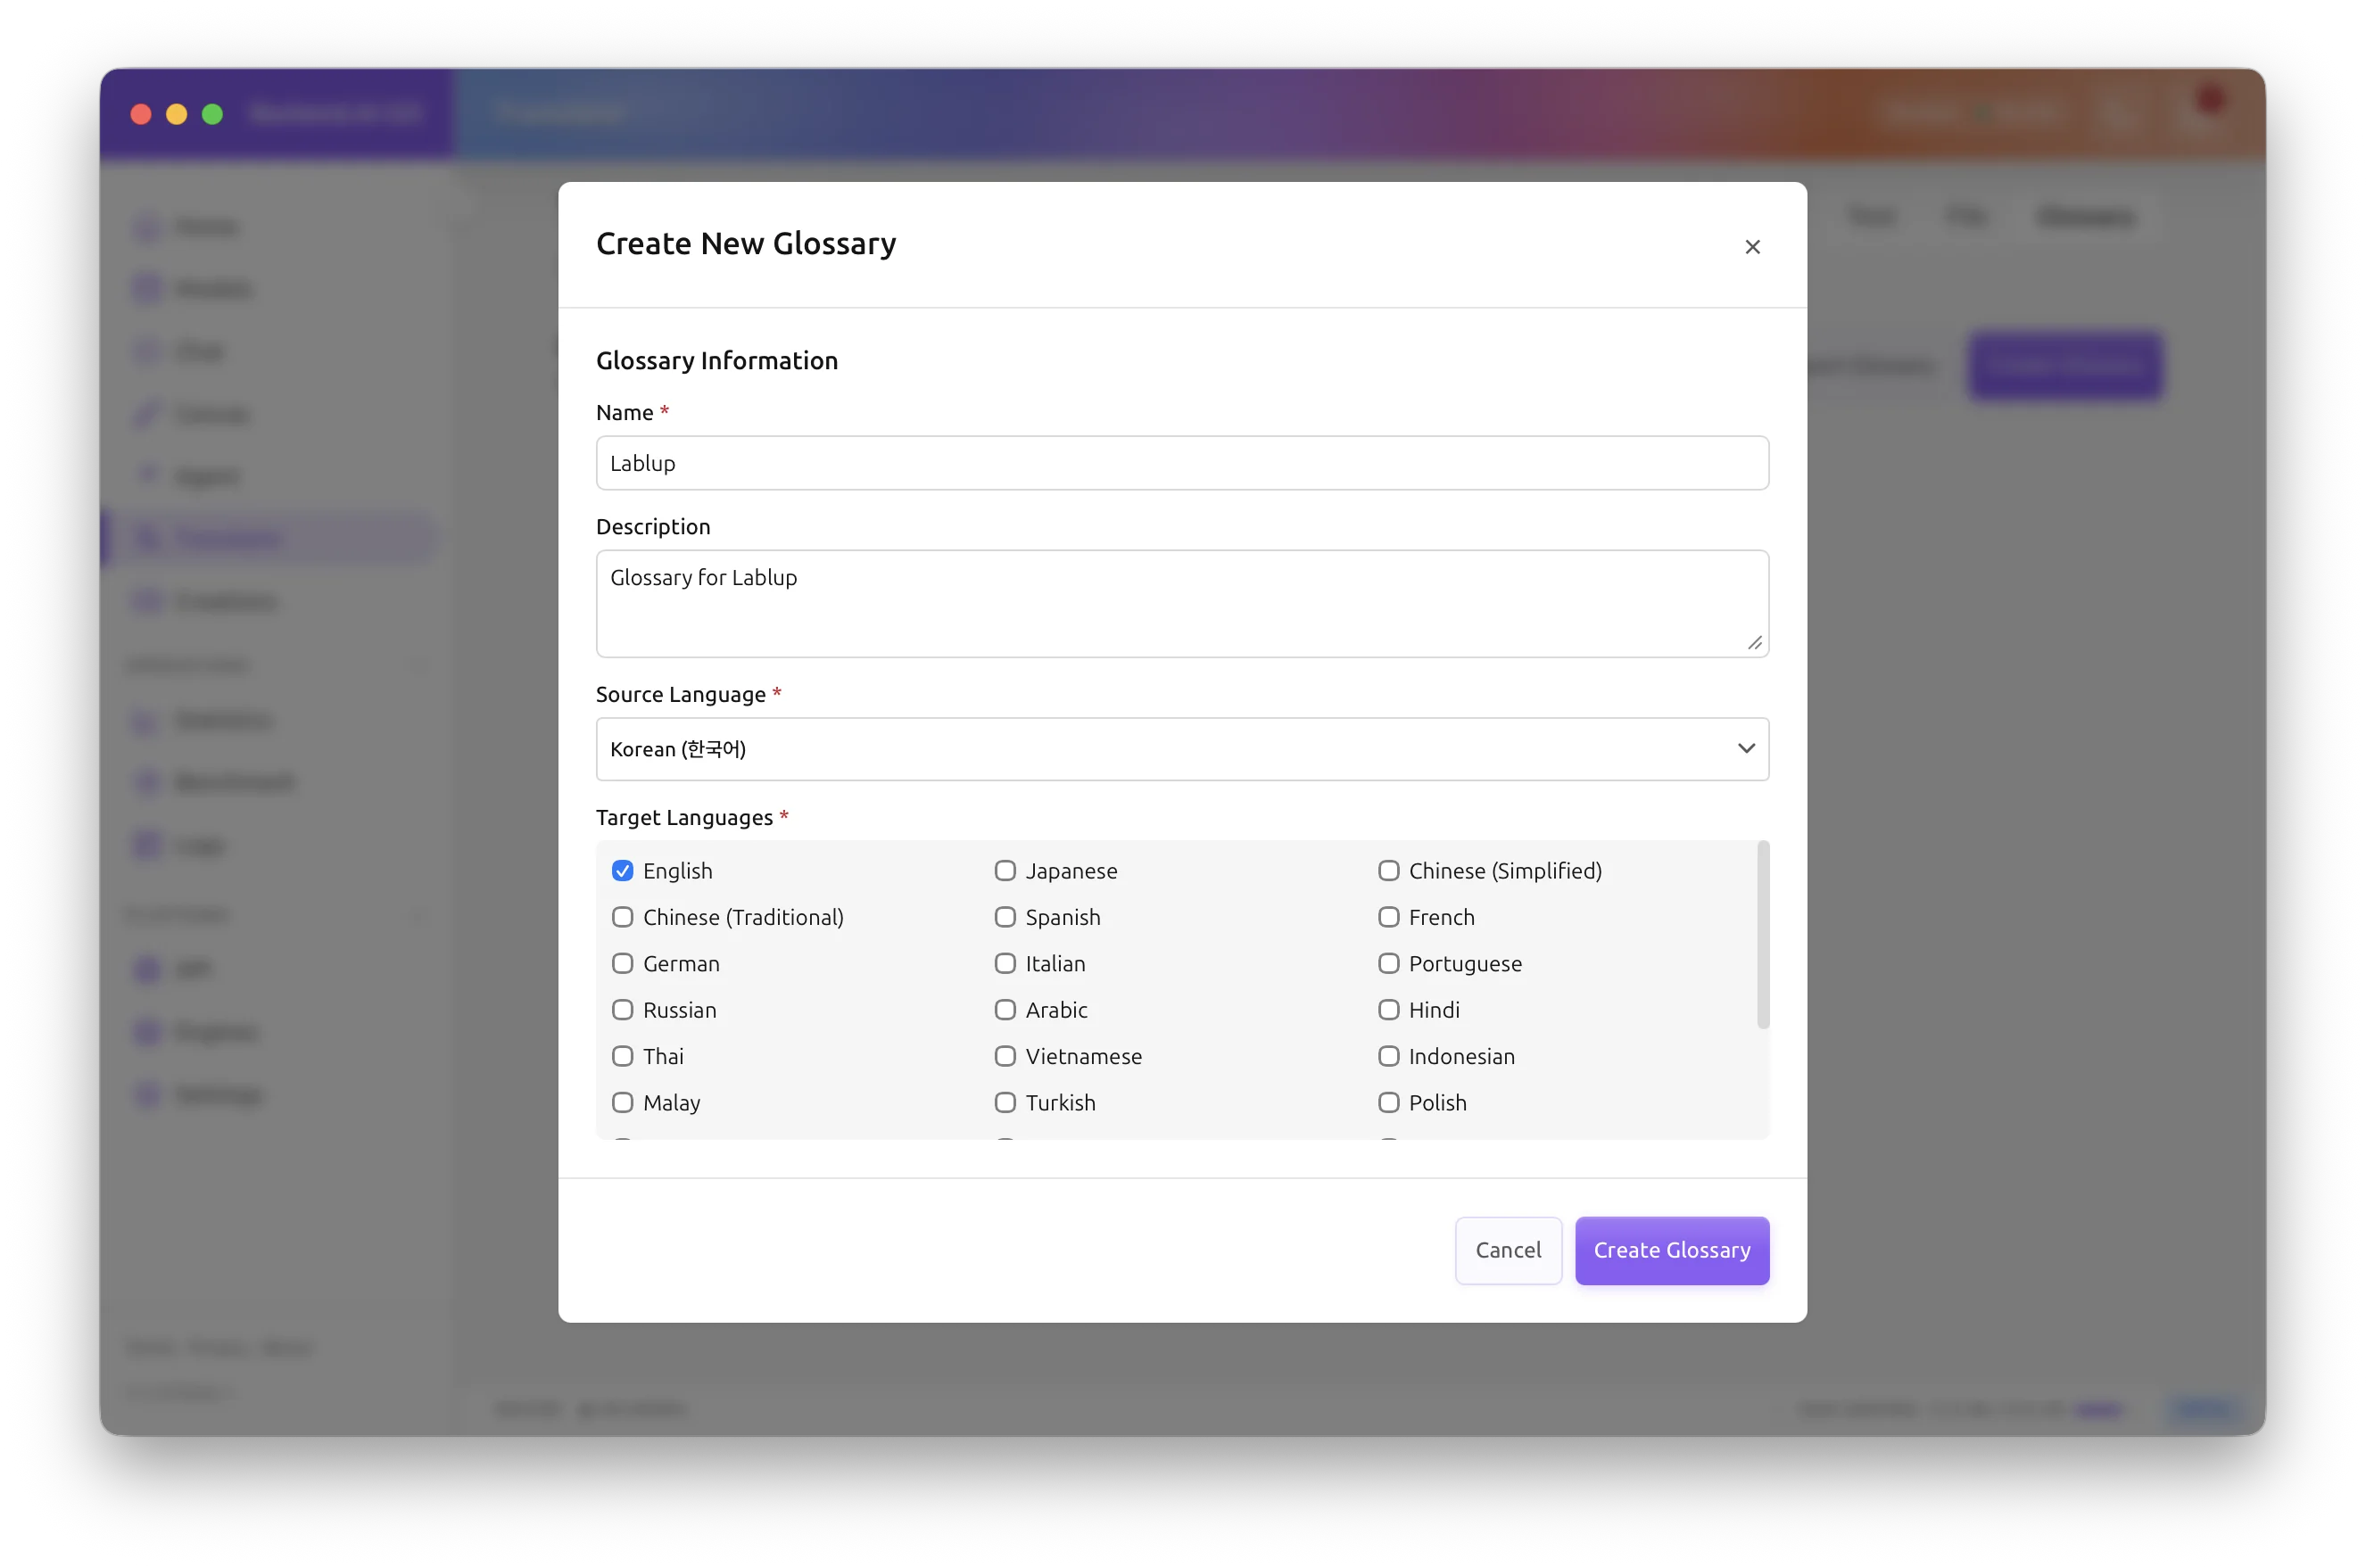2366x1568 pixels.
Task: Select Chinese (Simplified) target language
Action: coord(1388,871)
